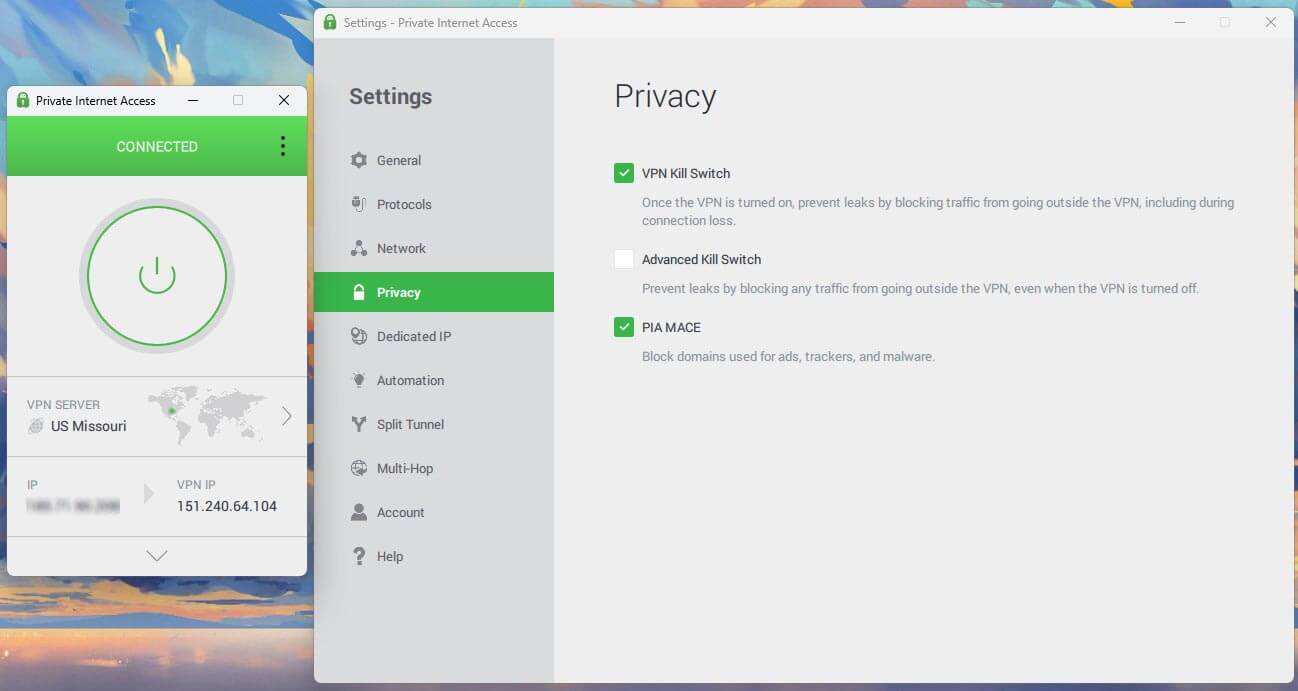Click the world map in VPN server tile
The image size is (1298, 691).
pyautogui.click(x=207, y=416)
